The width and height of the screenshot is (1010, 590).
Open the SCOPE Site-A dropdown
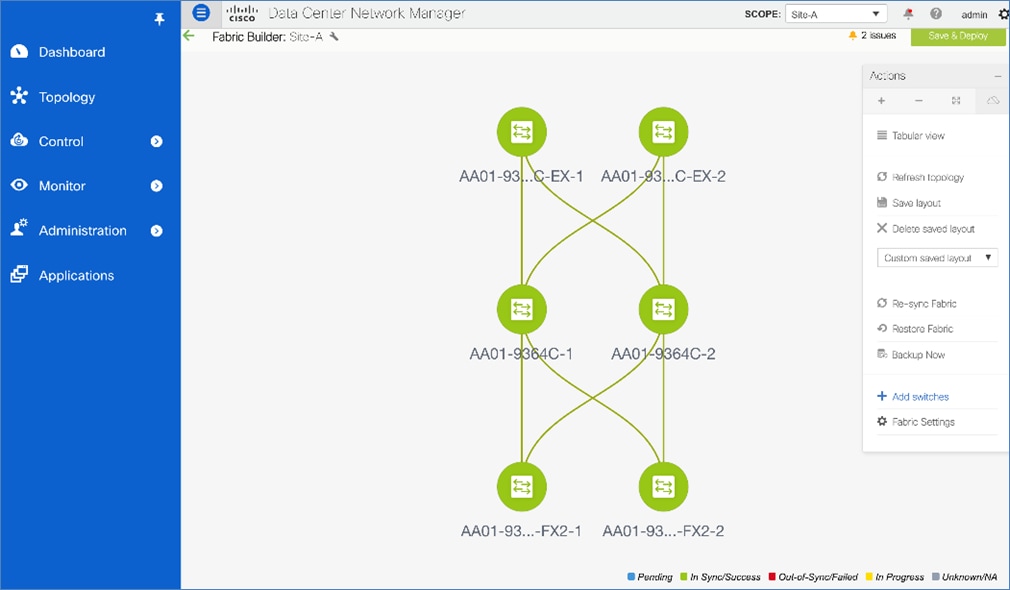(x=835, y=14)
